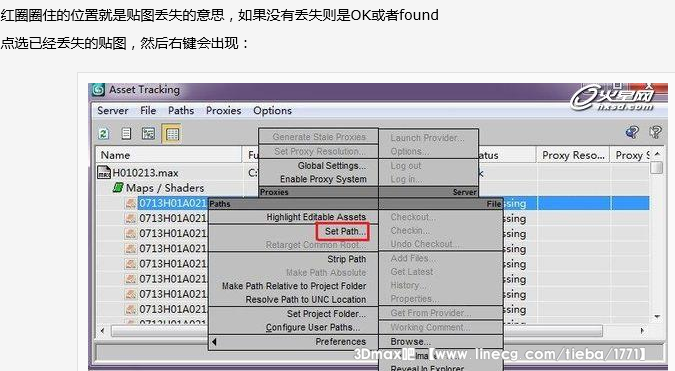
Task: Click the horizontal scrollbar right arrow
Action: click(x=642, y=331)
